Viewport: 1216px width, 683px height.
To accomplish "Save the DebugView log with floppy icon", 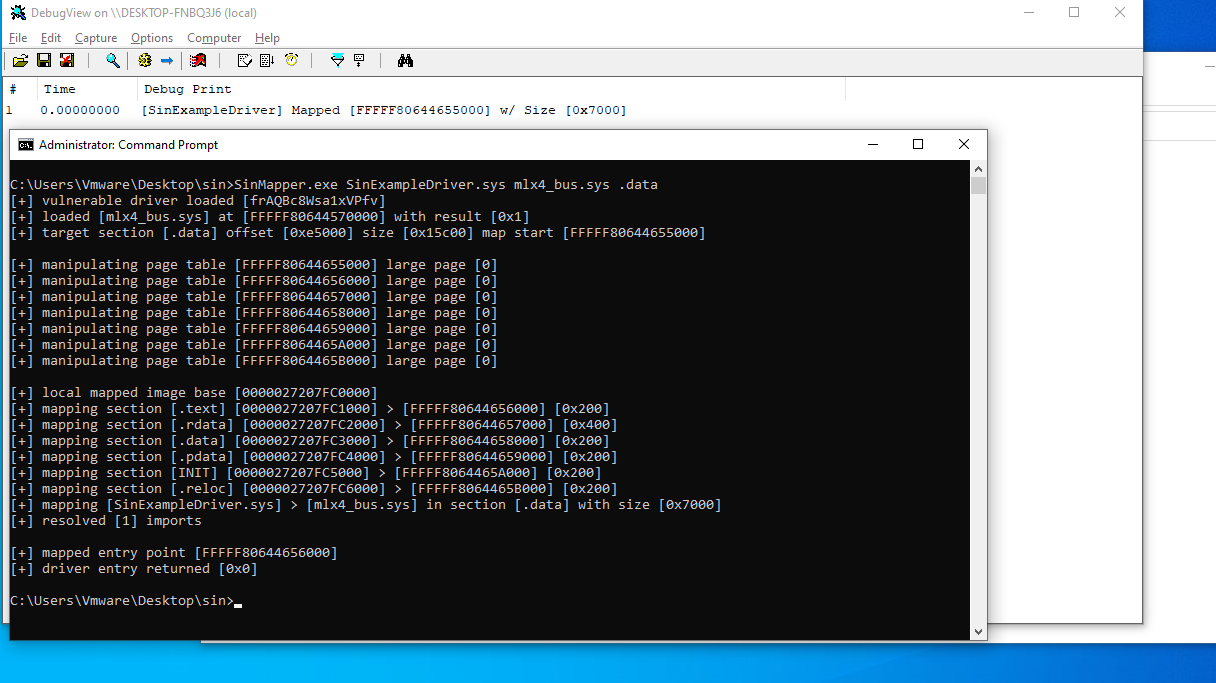I will pos(44,61).
